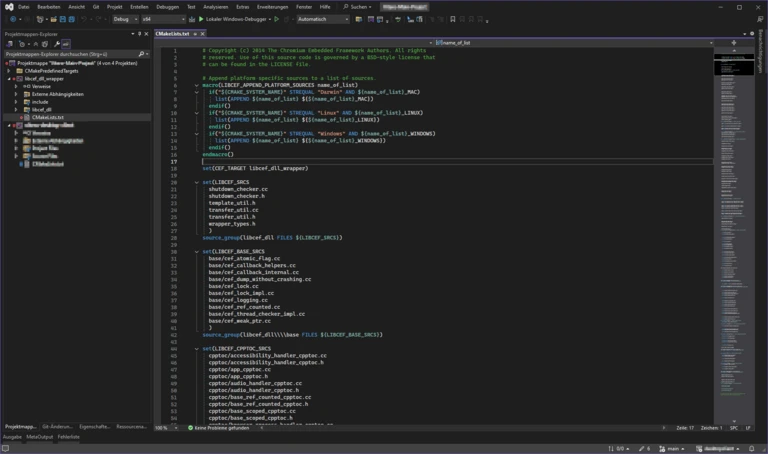The image size is (768, 454).
Task: Click the split editor plus icon
Action: click(x=734, y=43)
